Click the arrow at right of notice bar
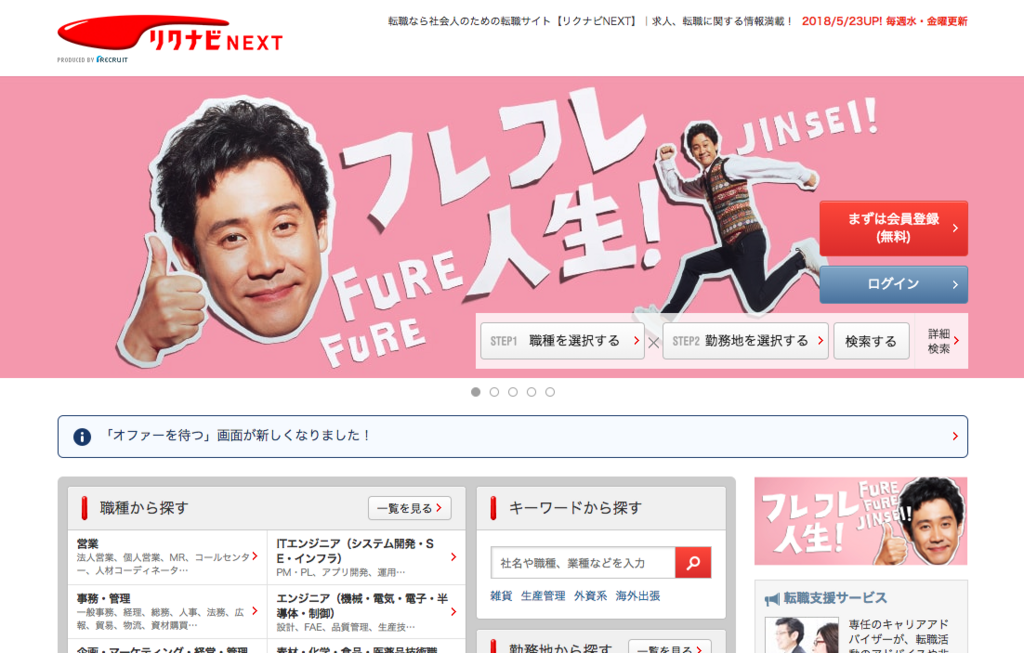The height and width of the screenshot is (653, 1024). pyautogui.click(x=955, y=436)
